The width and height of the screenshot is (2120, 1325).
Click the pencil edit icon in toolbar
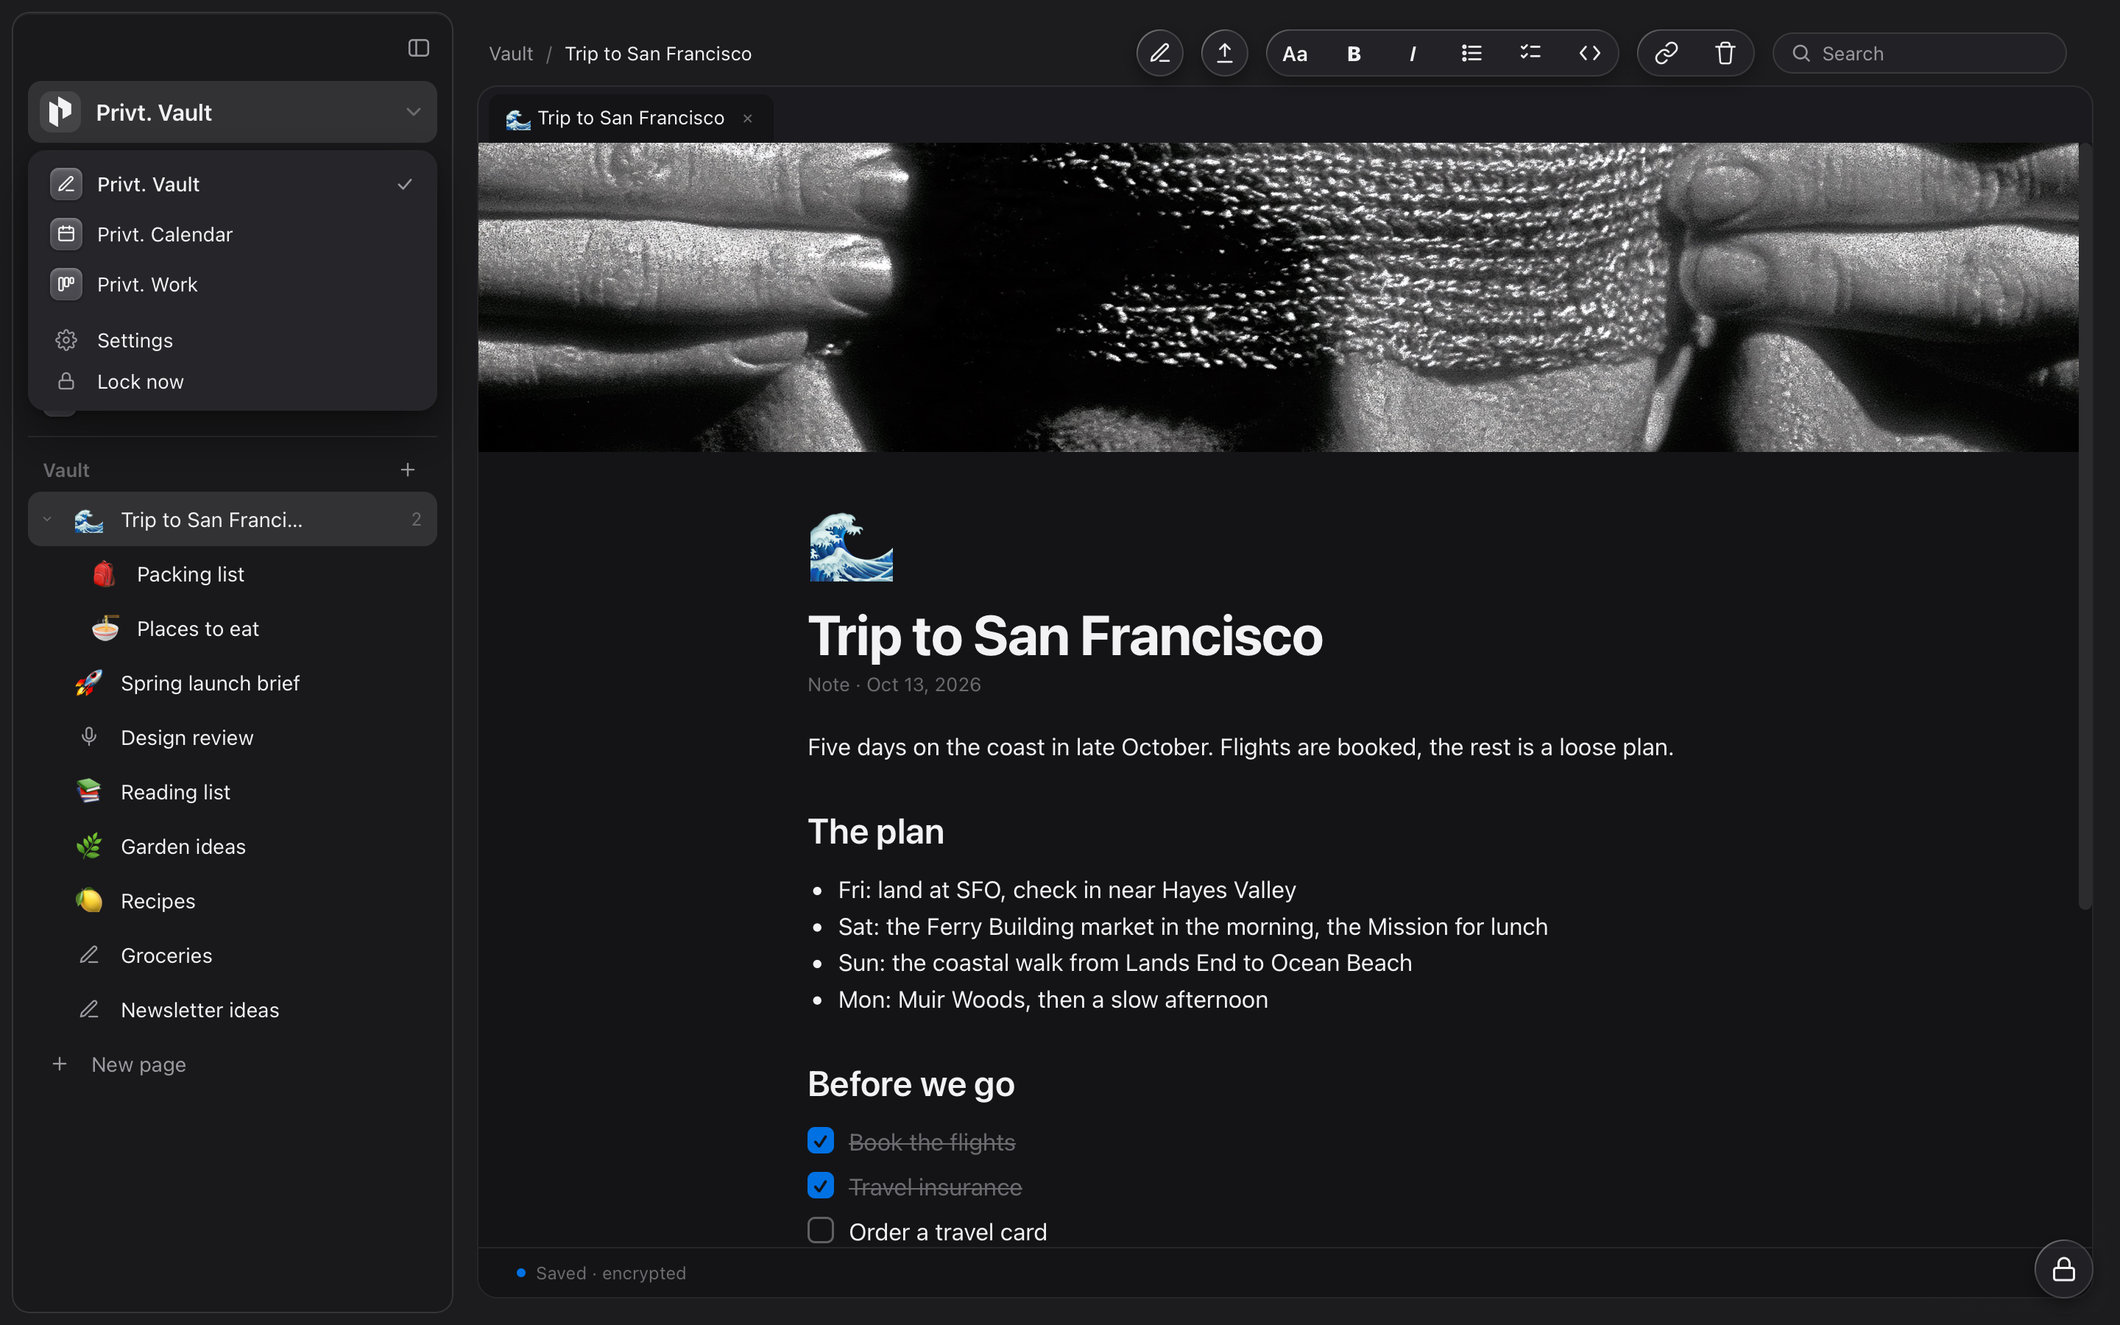pos(1160,53)
